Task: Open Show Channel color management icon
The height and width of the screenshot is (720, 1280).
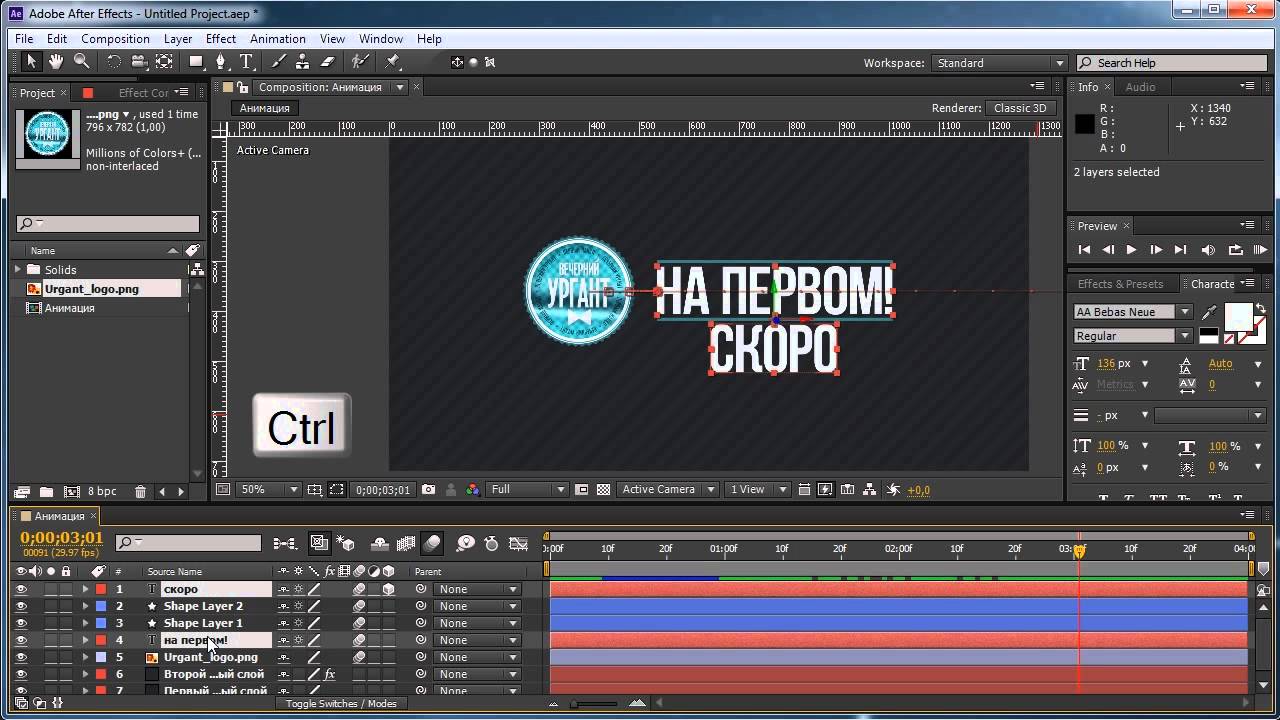Action: [x=473, y=490]
